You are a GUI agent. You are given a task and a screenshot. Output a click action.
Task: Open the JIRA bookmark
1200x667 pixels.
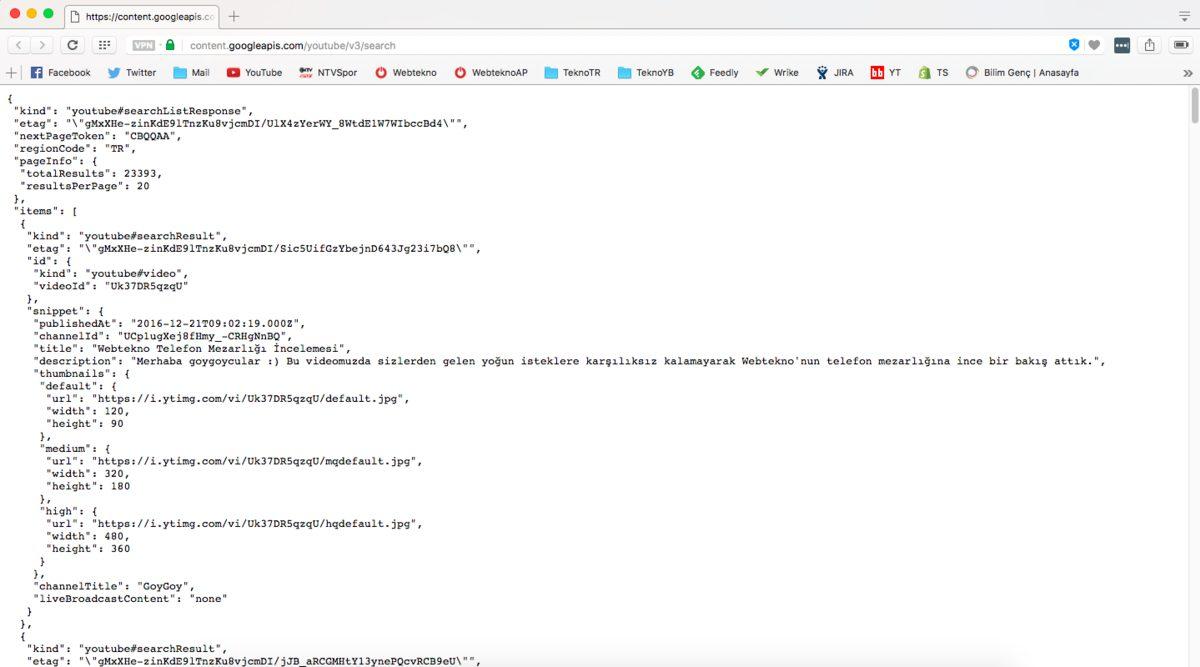coord(834,73)
